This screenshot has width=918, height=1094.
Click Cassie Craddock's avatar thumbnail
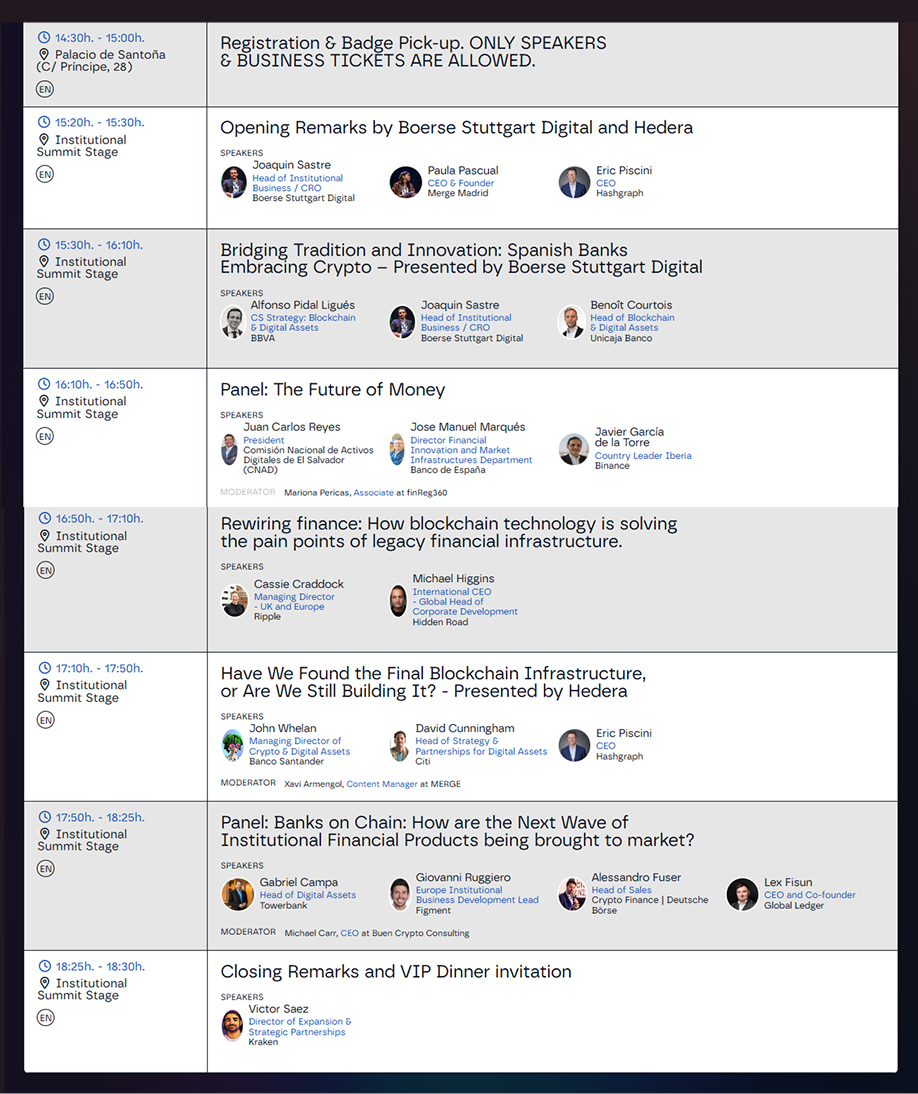[x=235, y=600]
